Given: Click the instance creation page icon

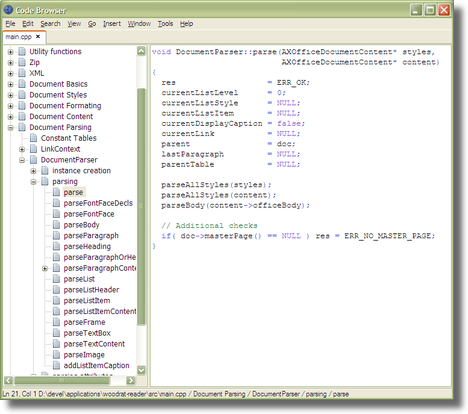Looking at the screenshot, I should pos(45,171).
